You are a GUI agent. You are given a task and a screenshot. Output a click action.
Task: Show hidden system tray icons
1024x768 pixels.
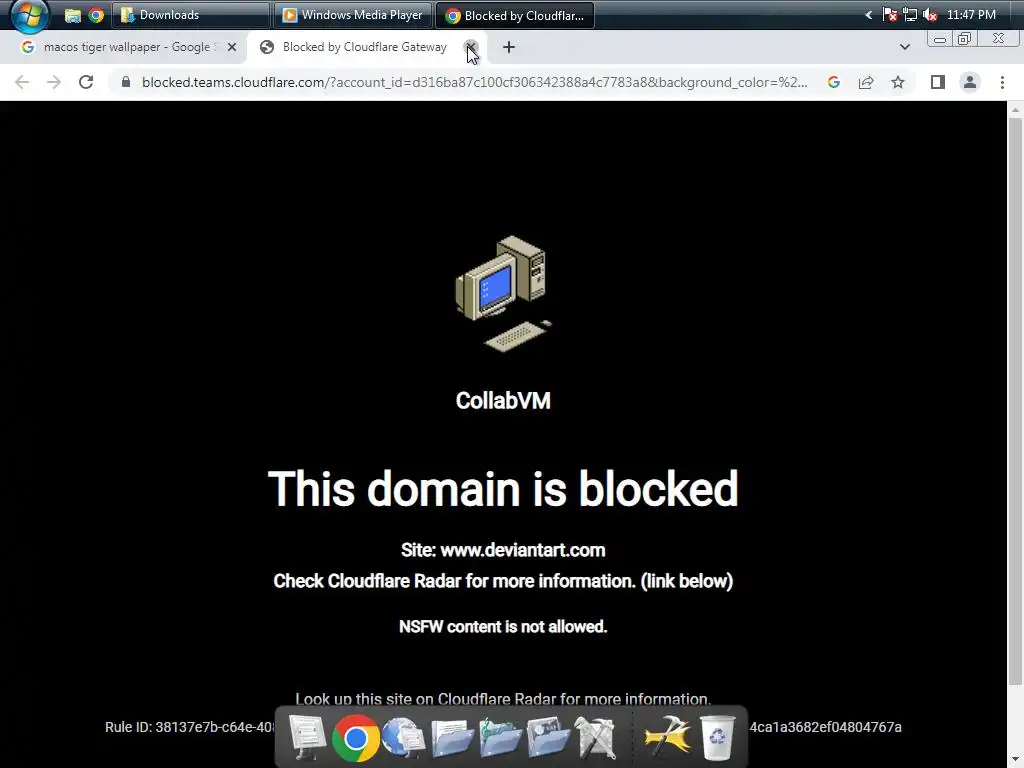click(869, 15)
